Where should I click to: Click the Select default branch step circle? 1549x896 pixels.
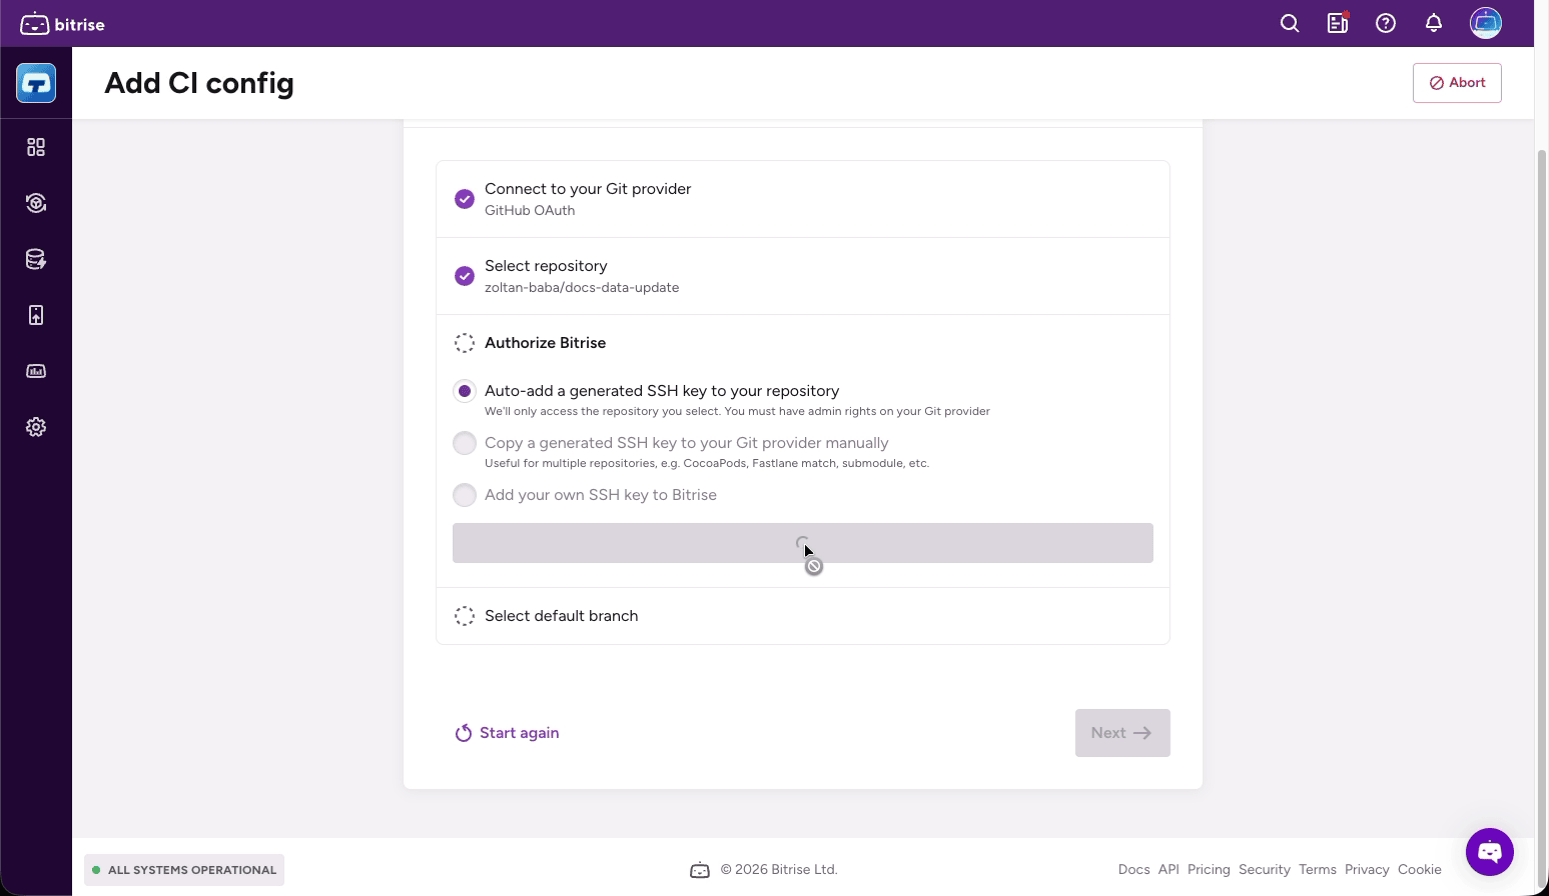(x=464, y=616)
